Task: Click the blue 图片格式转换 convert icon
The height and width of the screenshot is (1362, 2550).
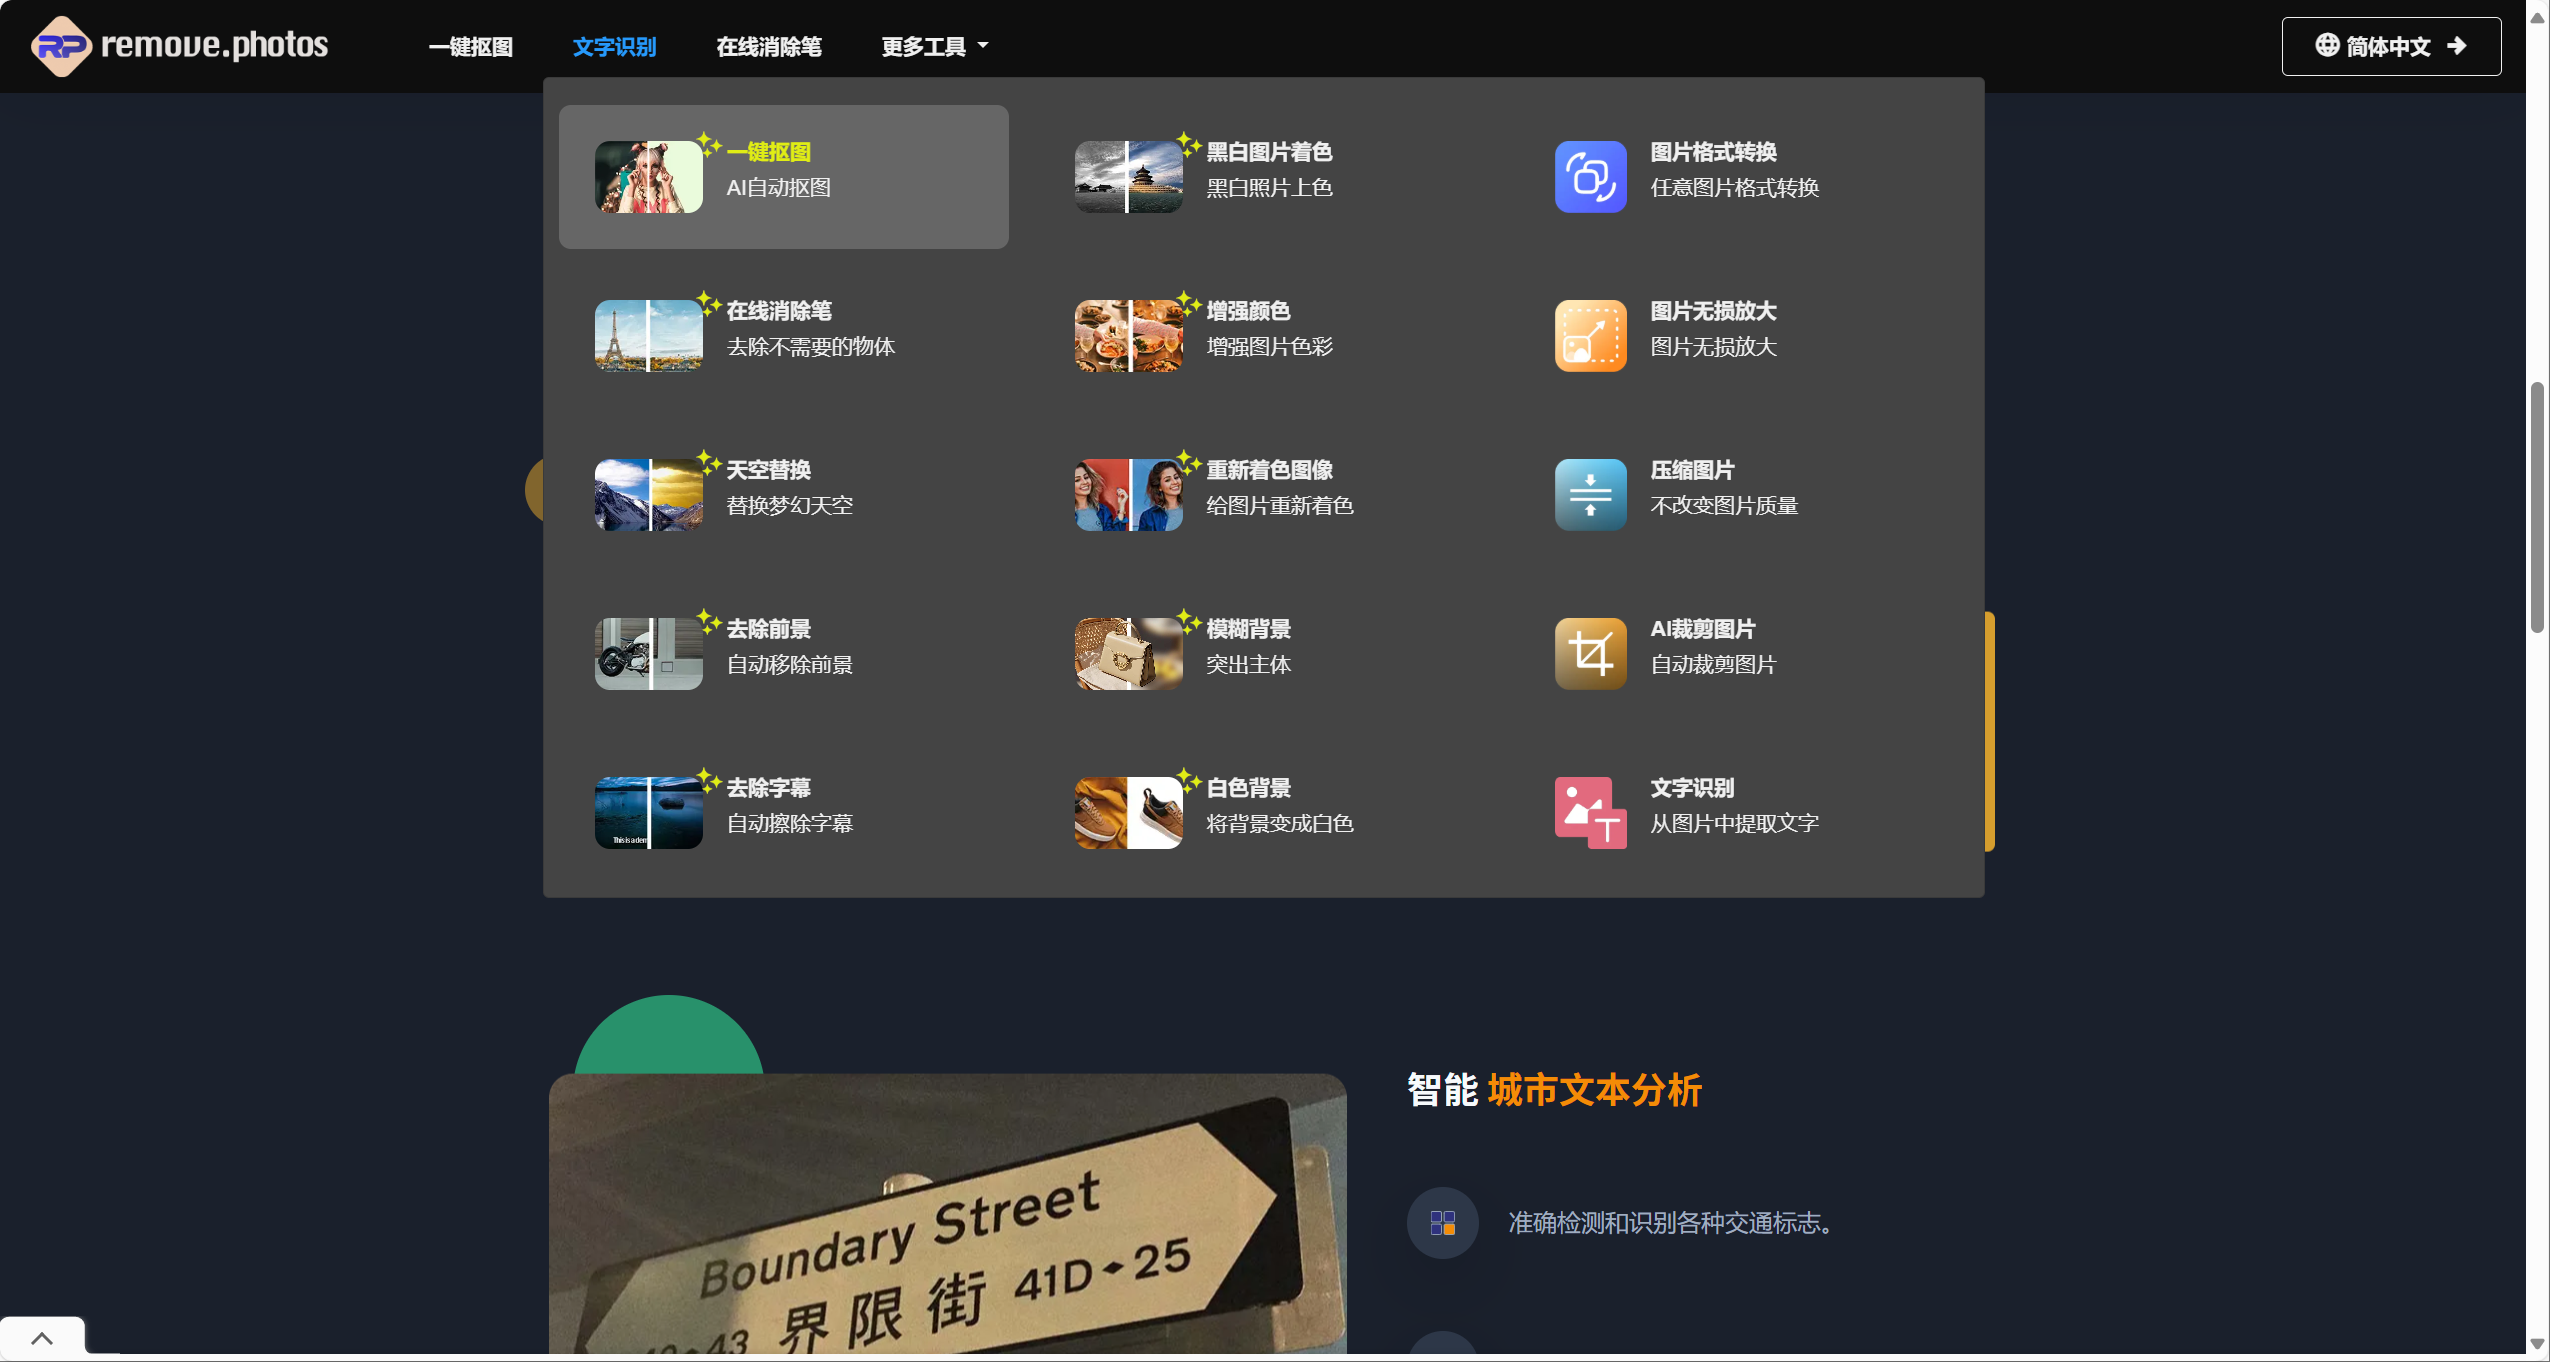Action: 1590,176
